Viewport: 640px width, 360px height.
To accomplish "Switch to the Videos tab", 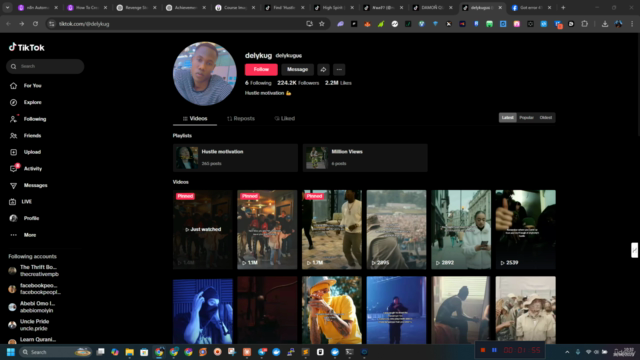I will click(195, 118).
